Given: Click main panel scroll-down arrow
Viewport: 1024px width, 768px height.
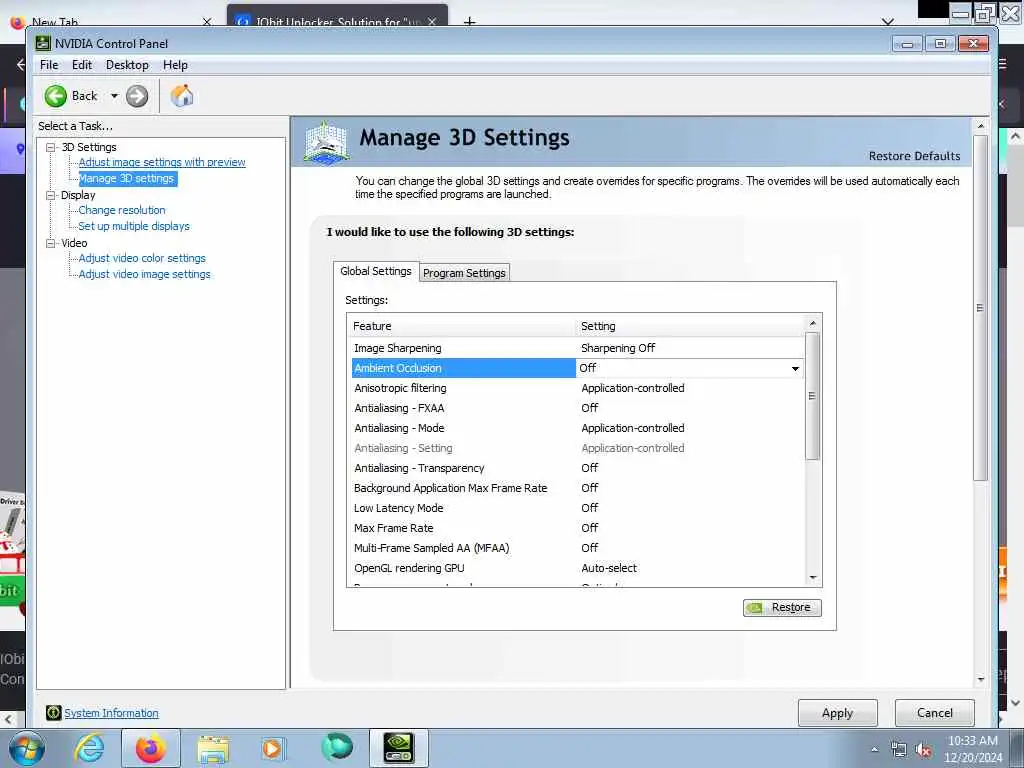Looking at the screenshot, I should coord(980,680).
